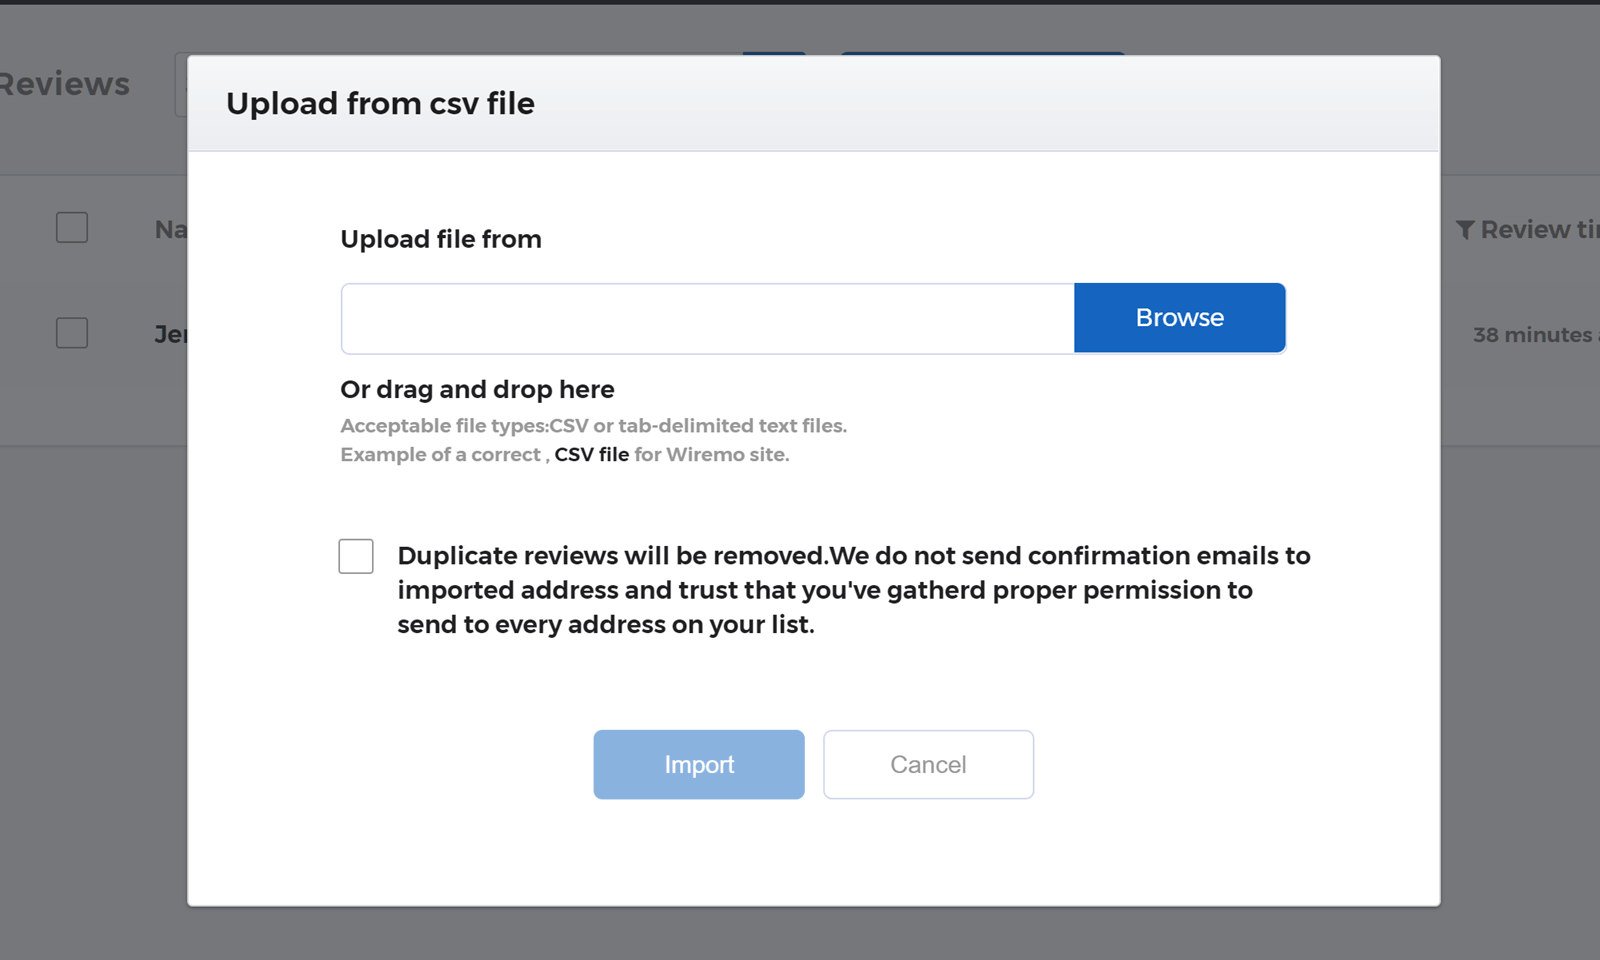Click the Review time filter funnel icon

[1465, 230]
